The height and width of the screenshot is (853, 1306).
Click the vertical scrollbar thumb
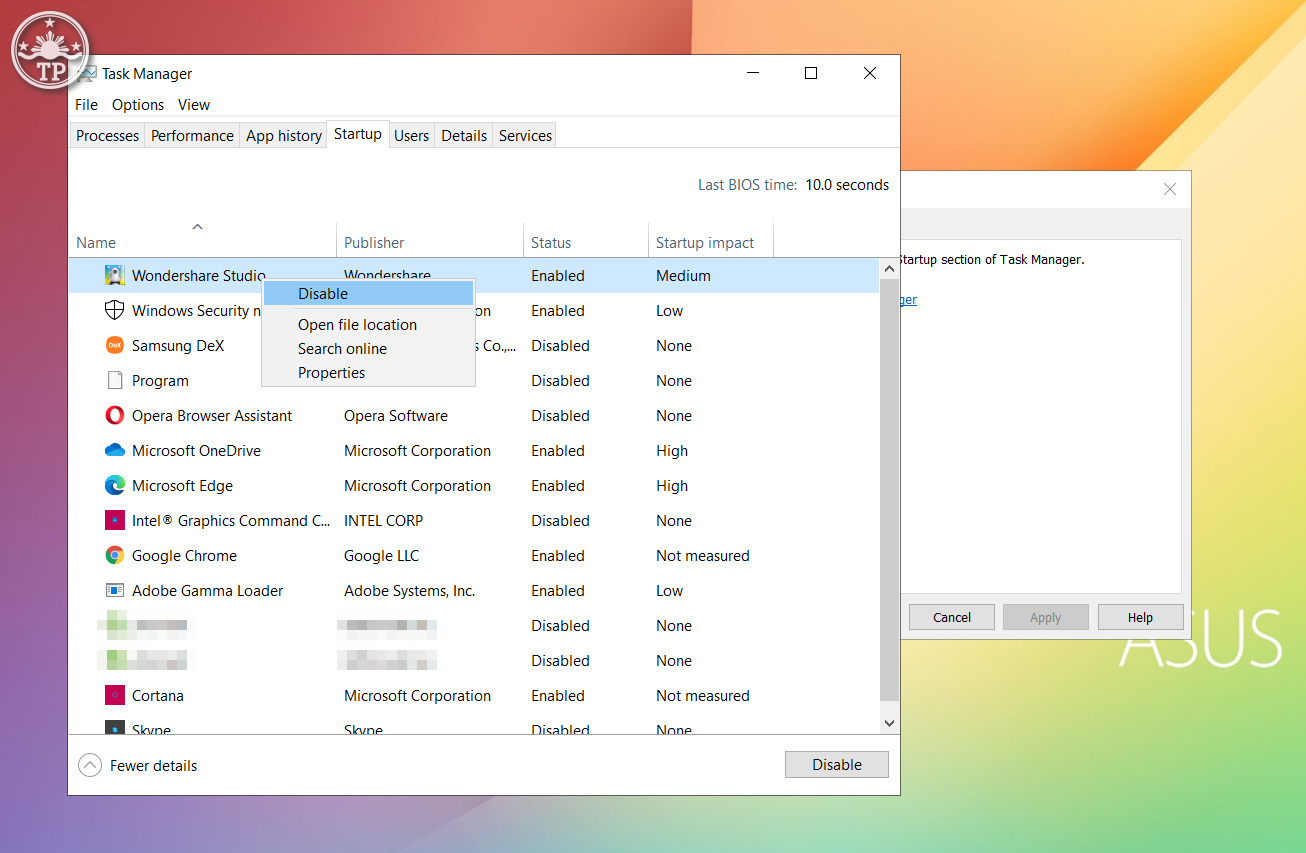tap(889, 490)
